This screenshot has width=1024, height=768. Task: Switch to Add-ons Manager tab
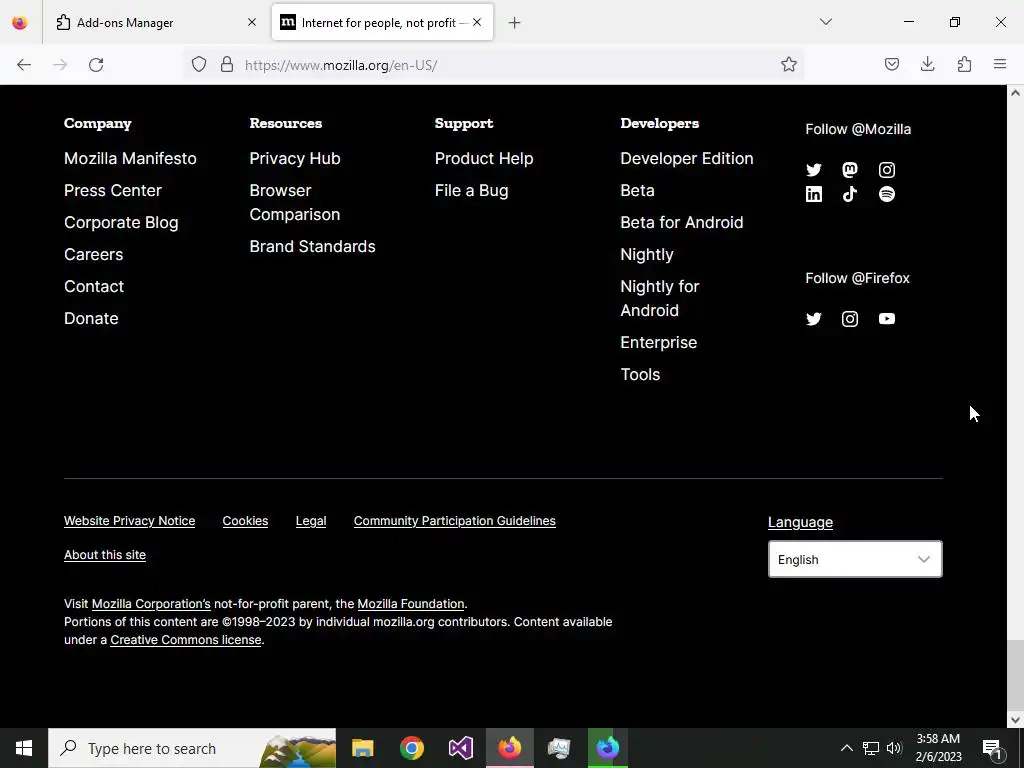(153, 23)
